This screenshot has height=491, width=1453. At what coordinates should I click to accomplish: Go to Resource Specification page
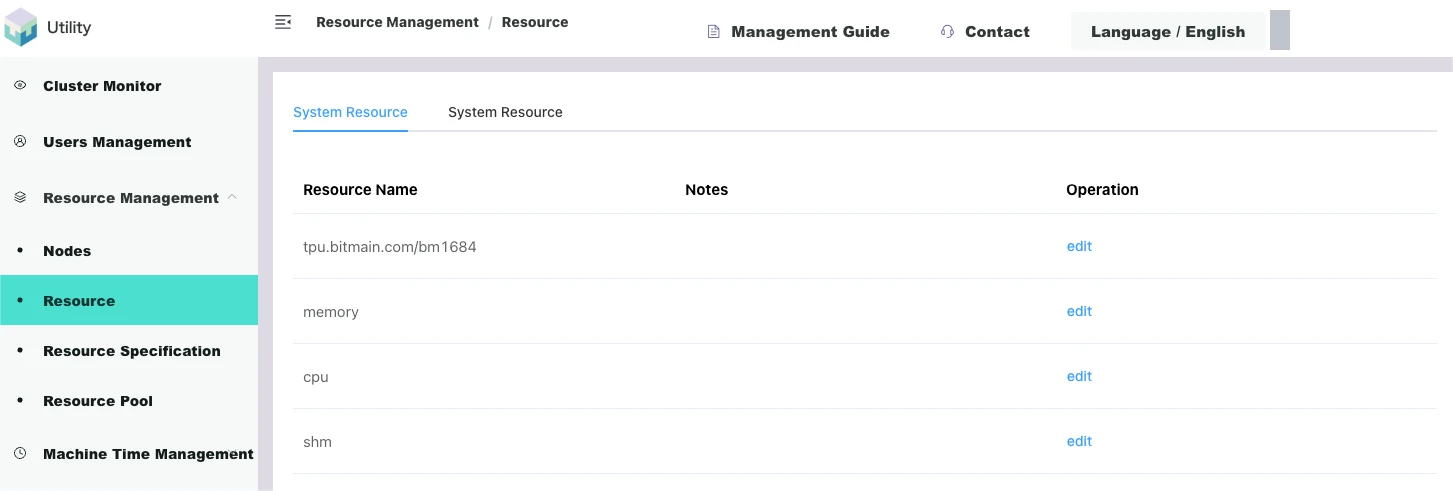131,351
